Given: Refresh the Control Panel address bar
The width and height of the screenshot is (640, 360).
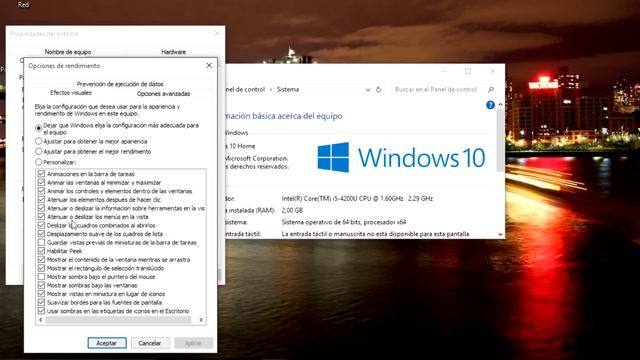Looking at the screenshot, I should pyautogui.click(x=378, y=89).
